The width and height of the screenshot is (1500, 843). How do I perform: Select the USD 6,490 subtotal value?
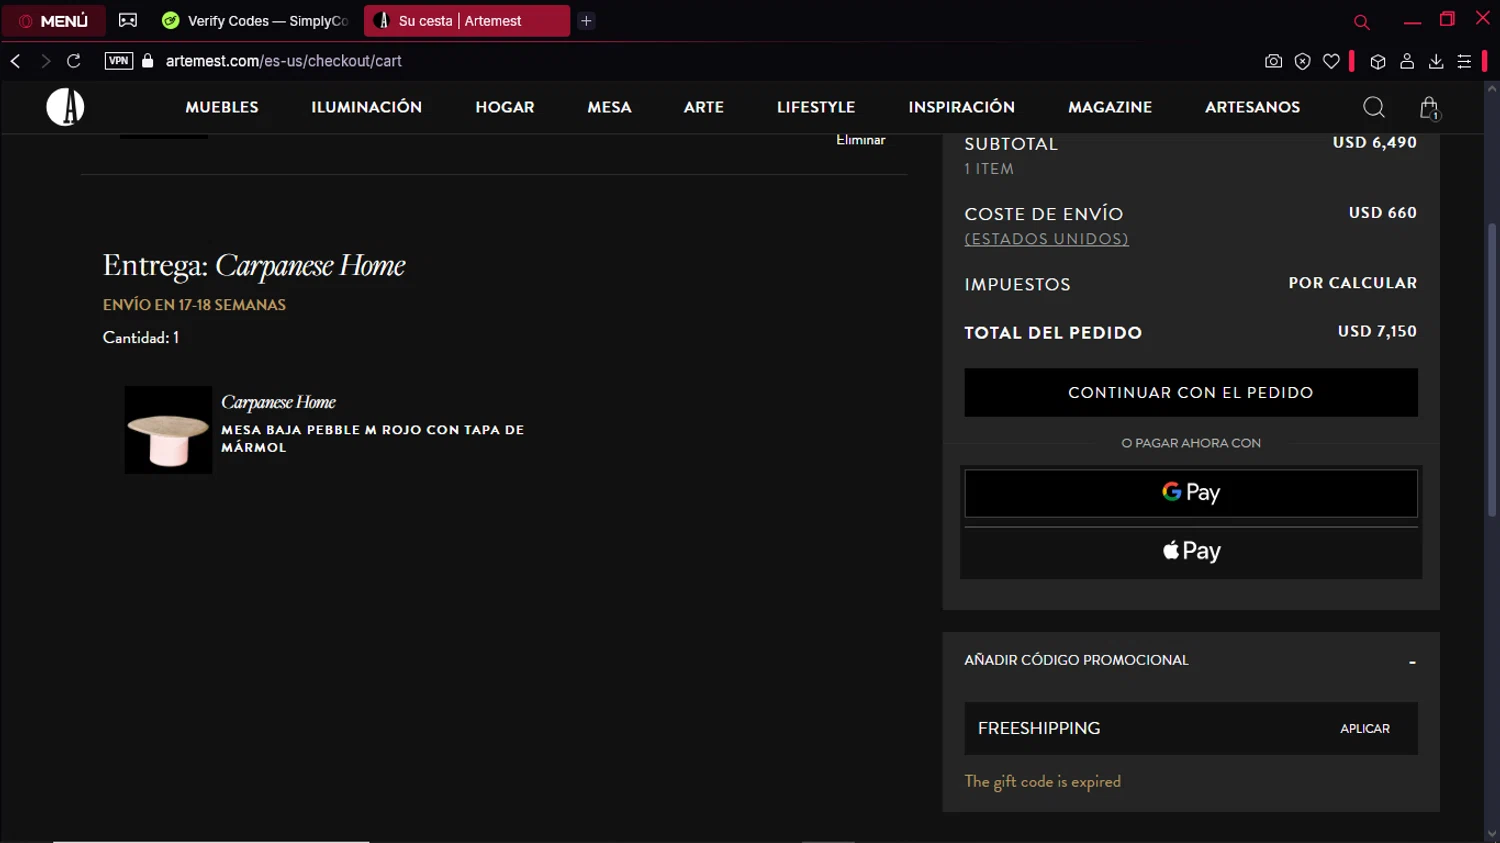coord(1374,142)
